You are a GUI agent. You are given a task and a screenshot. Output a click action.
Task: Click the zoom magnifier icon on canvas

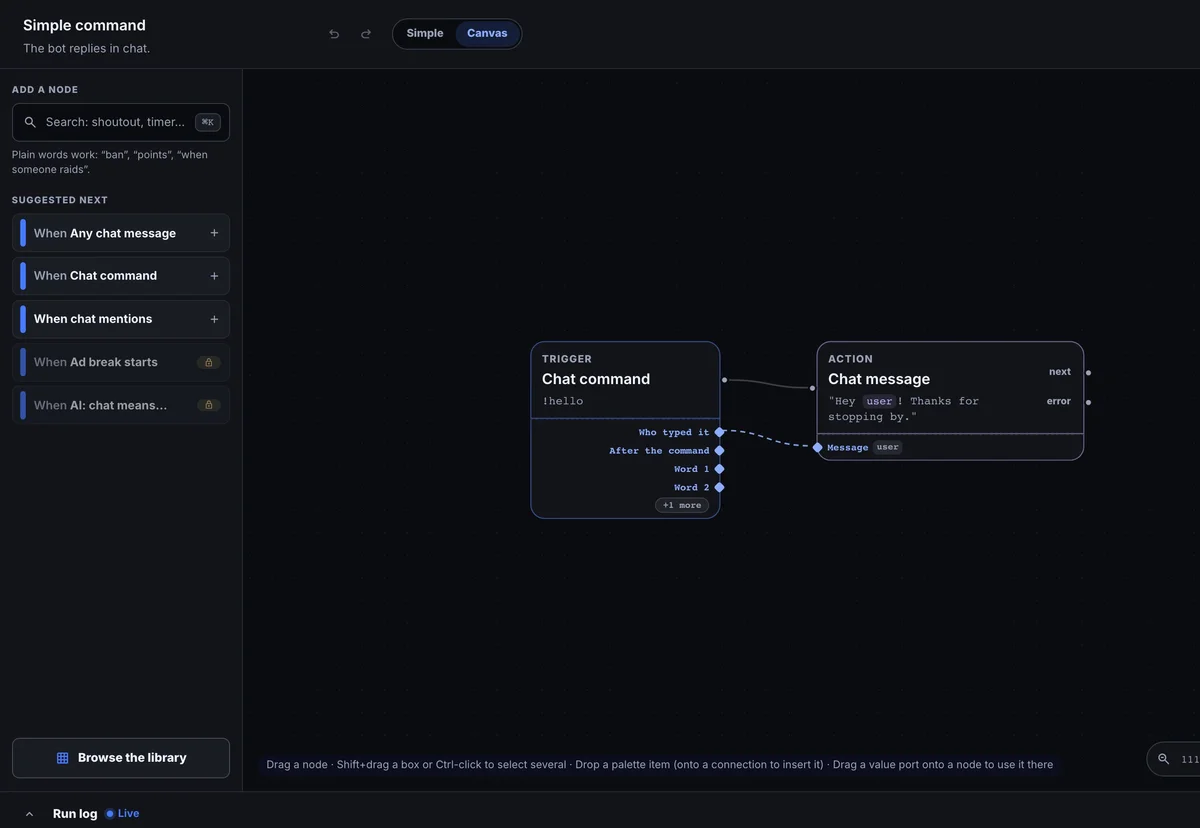[1163, 759]
